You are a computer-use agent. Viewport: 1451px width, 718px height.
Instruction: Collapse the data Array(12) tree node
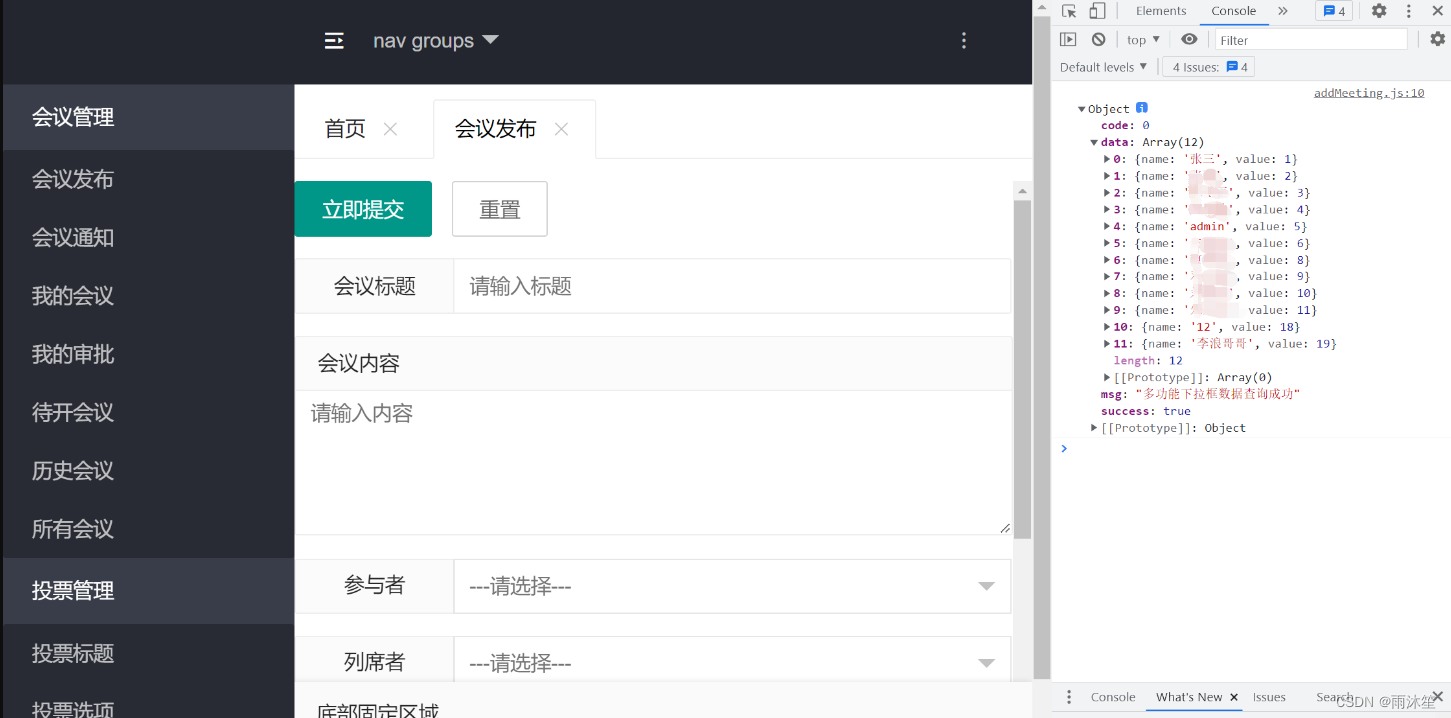1094,143
